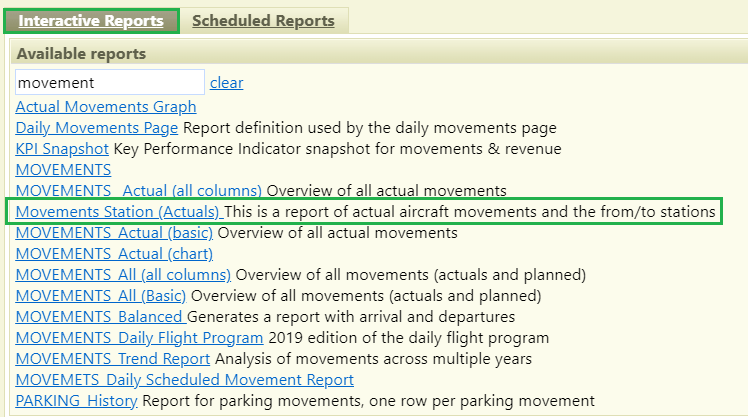Image resolution: width=748 pixels, height=417 pixels.
Task: Open MOVEMENTS_Actual (all columns) report
Action: pos(138,191)
